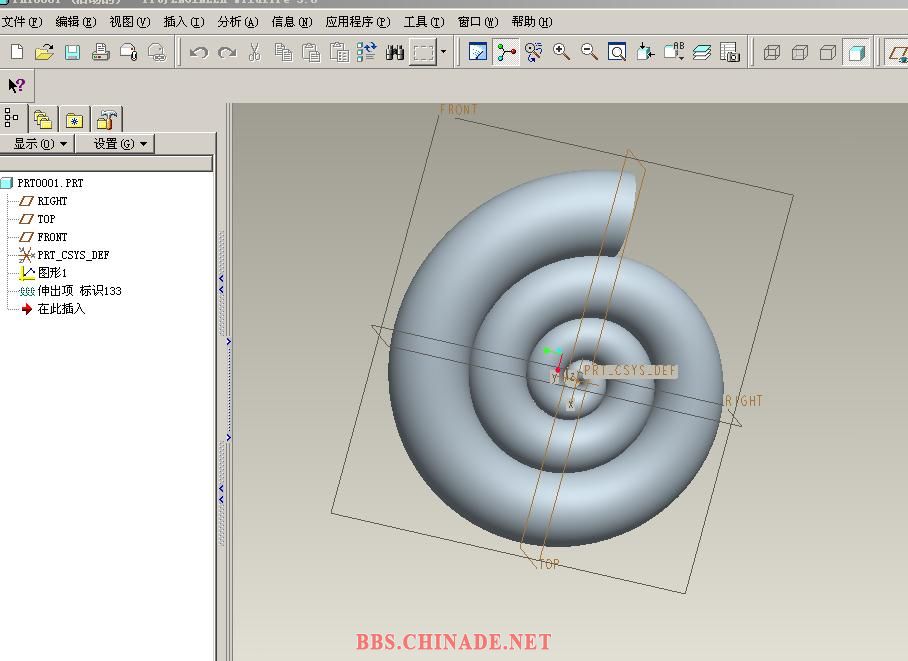Screen dimensions: 908x661
Task: Click the Regenerate model icon
Action: 367,52
